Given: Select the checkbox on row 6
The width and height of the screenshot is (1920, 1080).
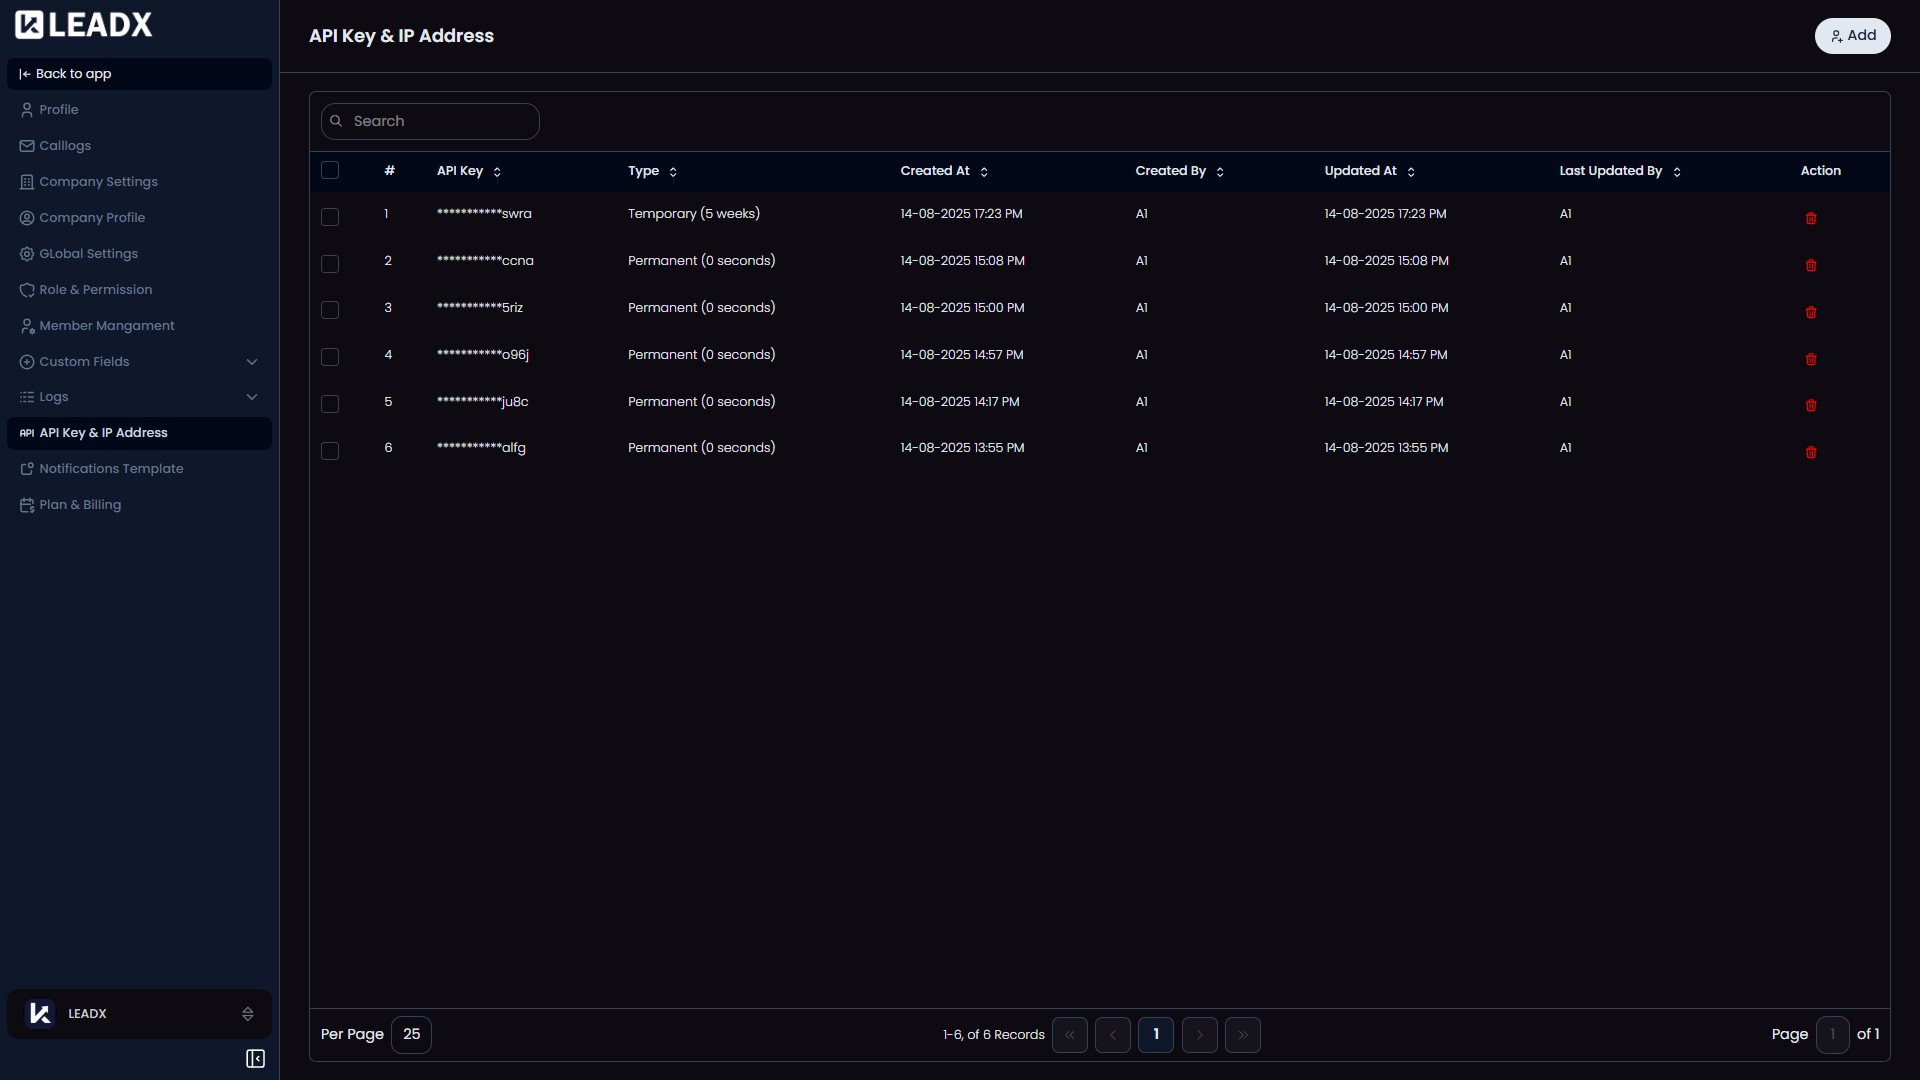Looking at the screenshot, I should click(x=330, y=451).
